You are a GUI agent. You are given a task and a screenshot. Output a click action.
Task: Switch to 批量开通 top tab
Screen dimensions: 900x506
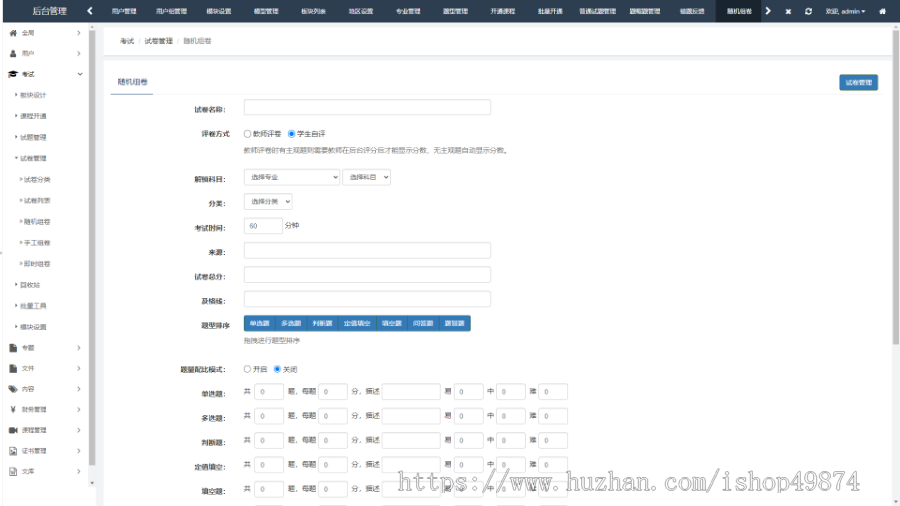click(550, 11)
